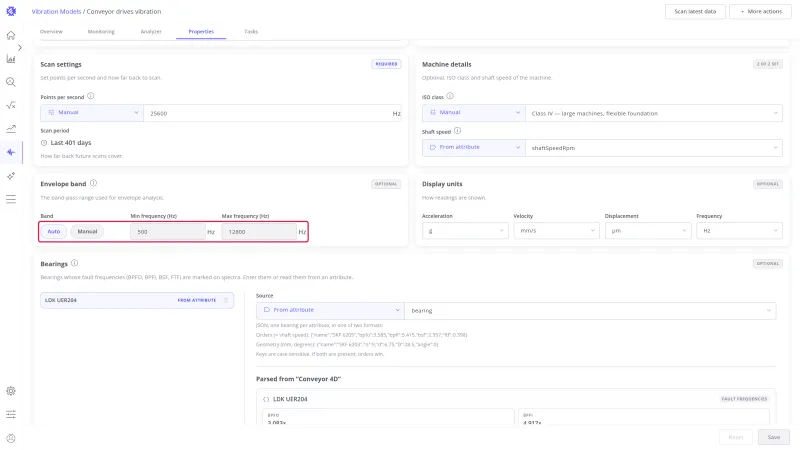Select the Properties tab

tap(201, 32)
